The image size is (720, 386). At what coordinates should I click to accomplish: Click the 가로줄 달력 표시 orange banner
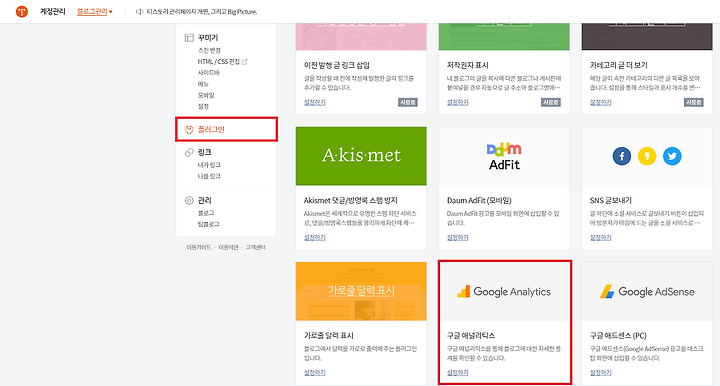(361, 291)
